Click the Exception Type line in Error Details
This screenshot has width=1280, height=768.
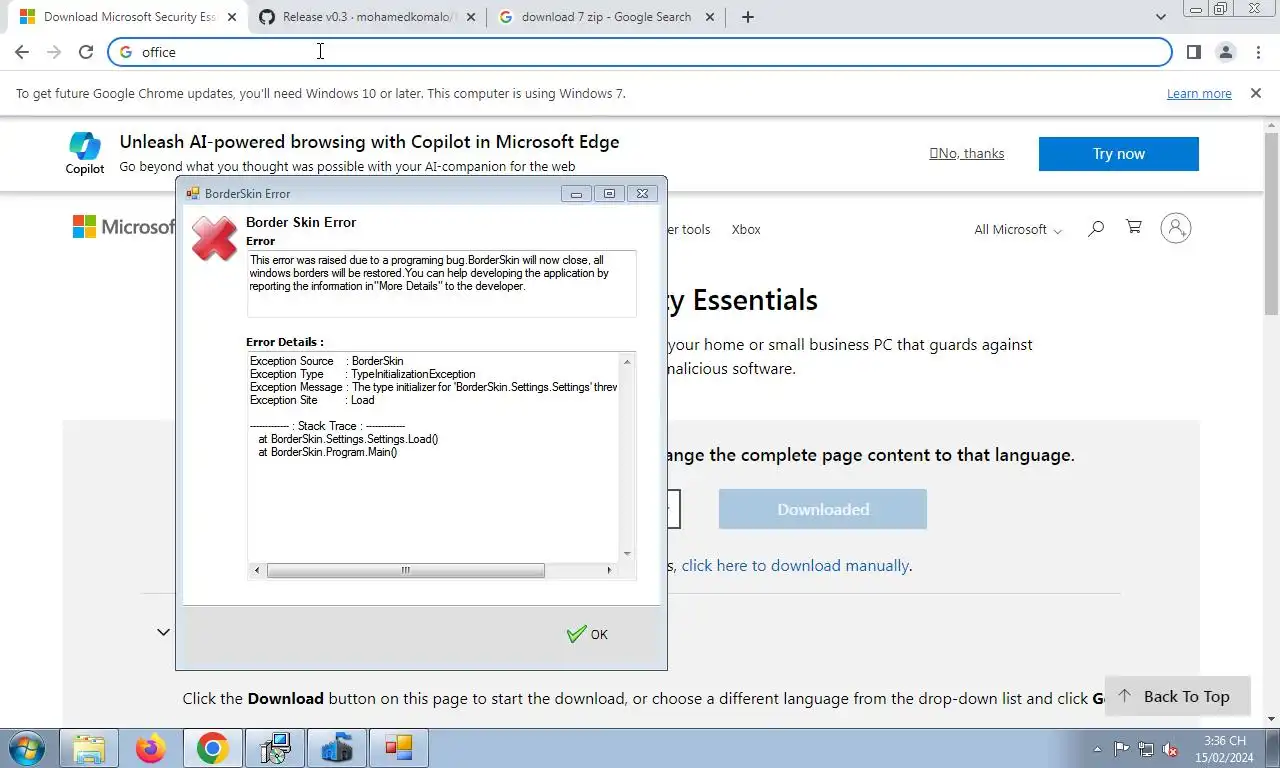363,374
